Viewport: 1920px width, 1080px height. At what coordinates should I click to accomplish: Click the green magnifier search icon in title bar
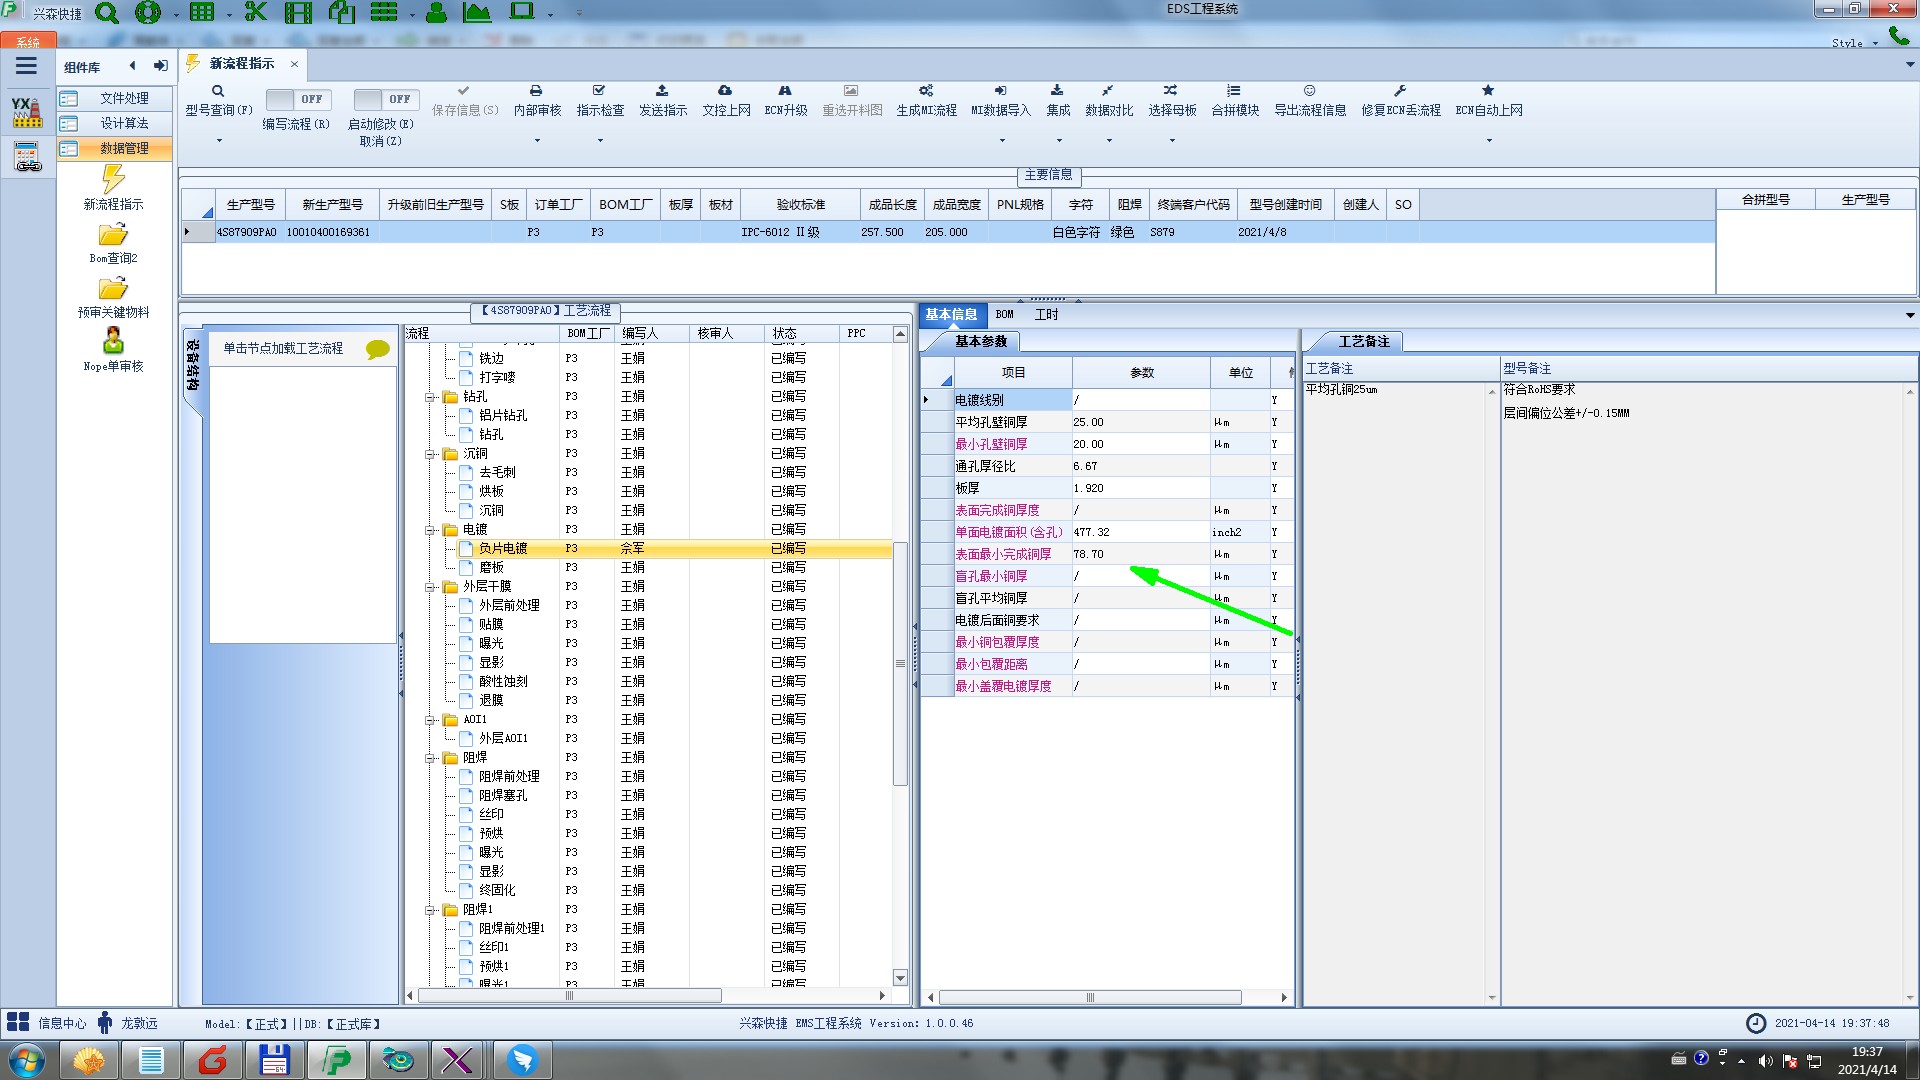click(106, 13)
